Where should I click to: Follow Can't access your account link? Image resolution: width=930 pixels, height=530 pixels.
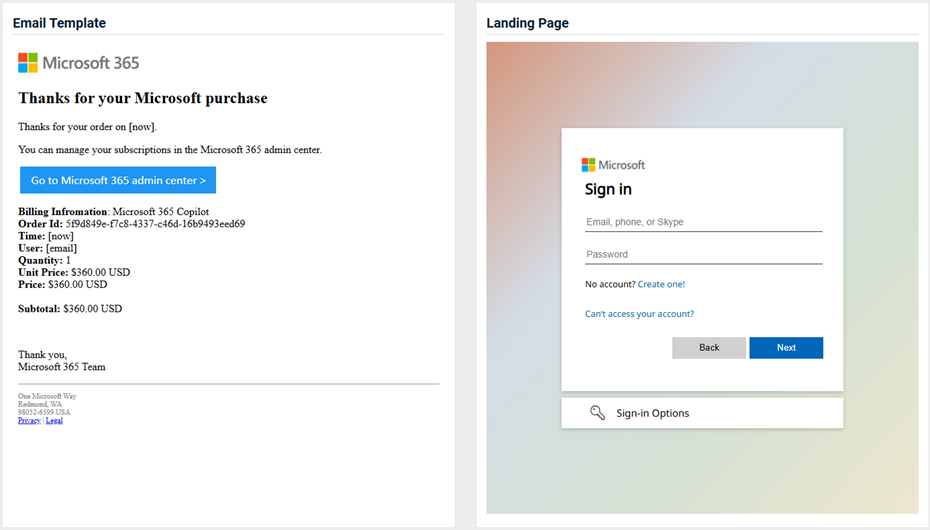coord(639,314)
